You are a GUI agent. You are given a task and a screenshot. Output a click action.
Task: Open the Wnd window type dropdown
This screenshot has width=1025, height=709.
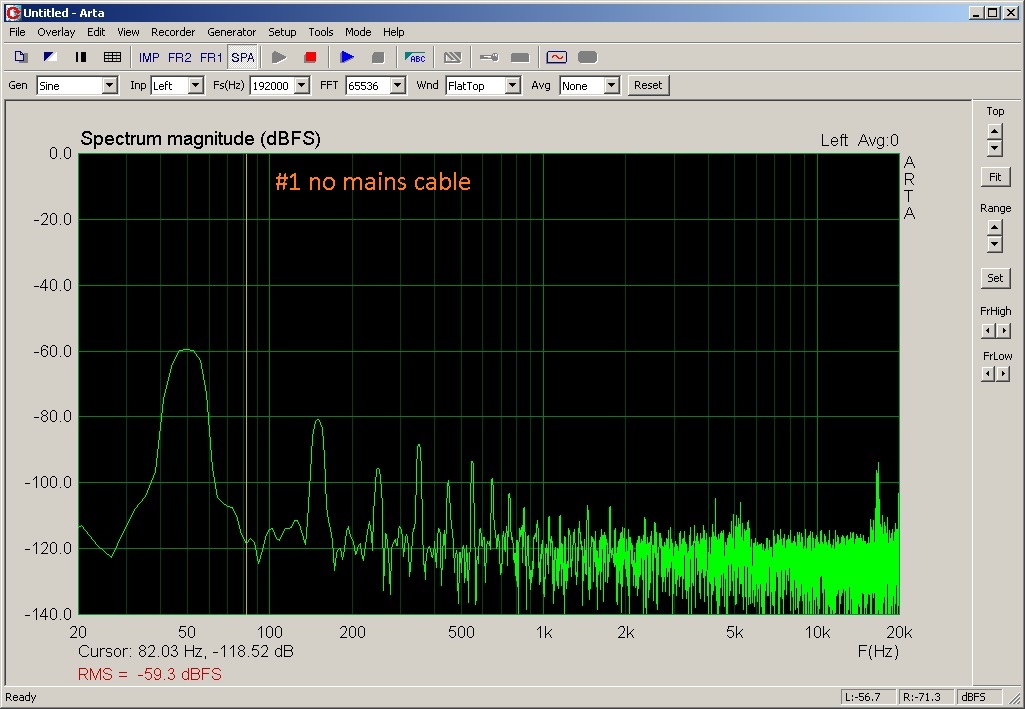[512, 86]
